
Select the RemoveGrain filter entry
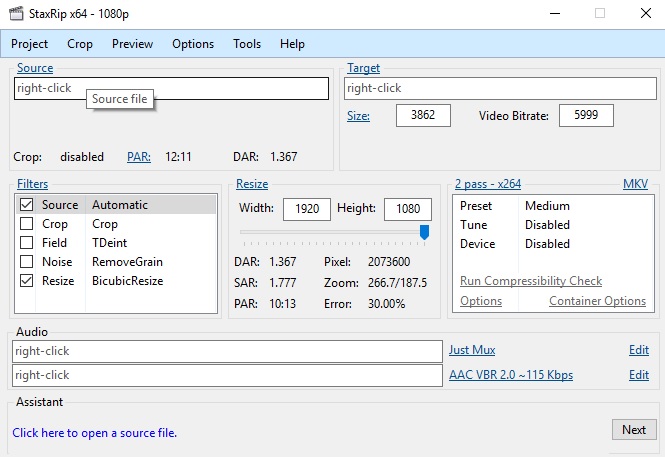127,262
